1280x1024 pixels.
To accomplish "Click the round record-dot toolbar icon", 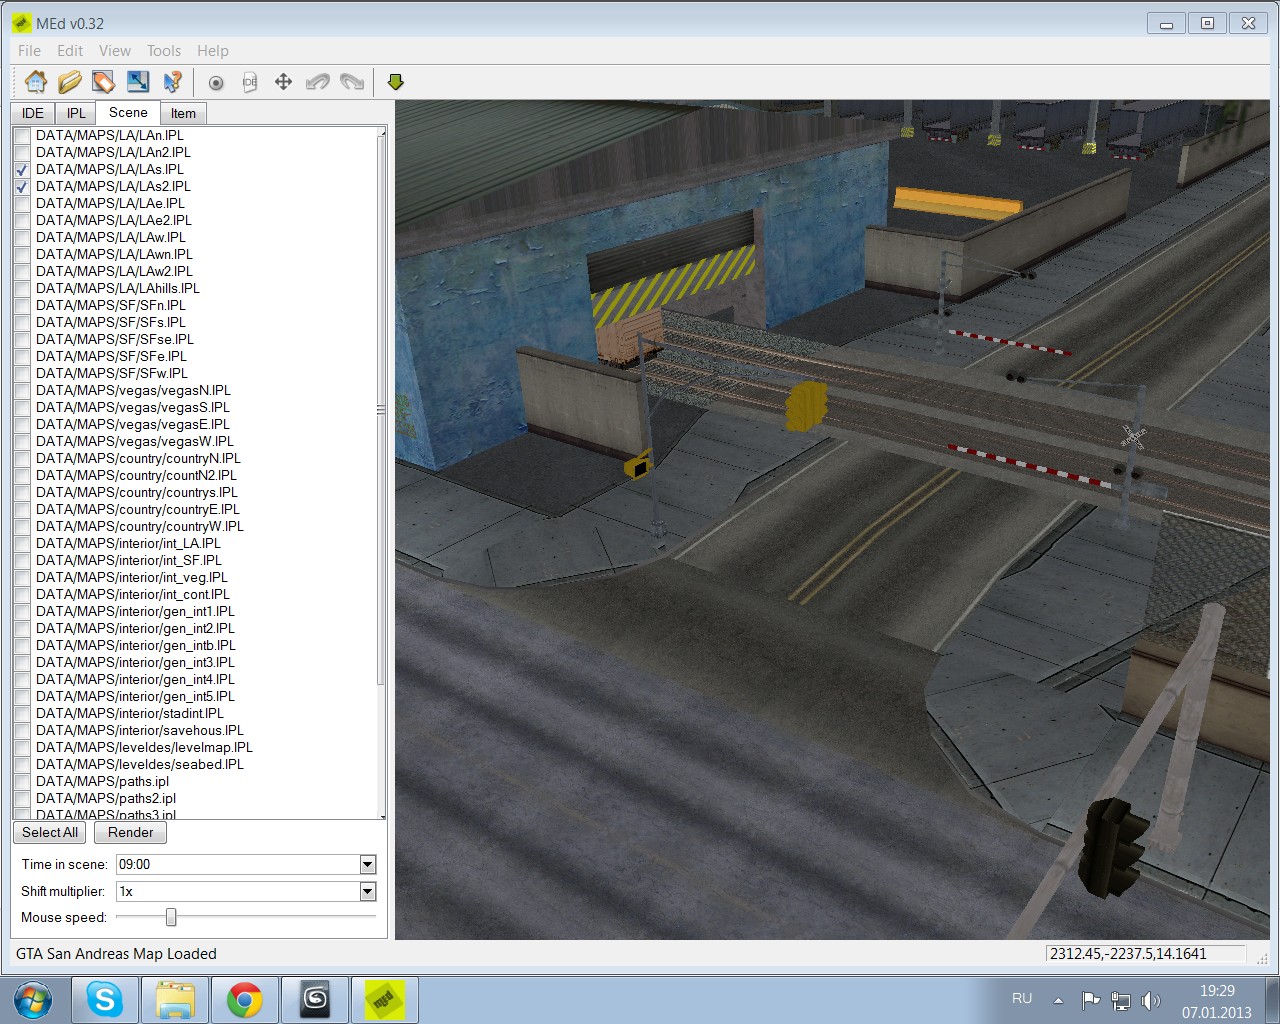I will click(x=216, y=83).
